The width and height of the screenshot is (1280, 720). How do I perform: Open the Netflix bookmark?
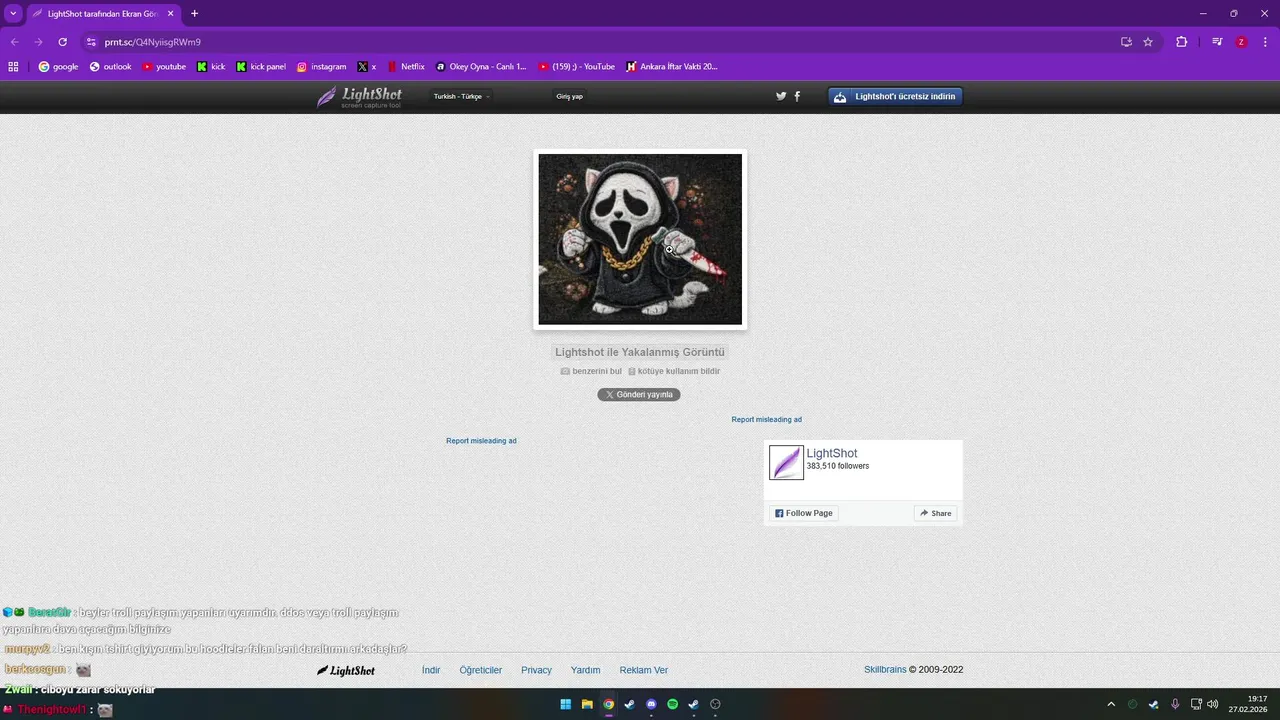point(406,67)
